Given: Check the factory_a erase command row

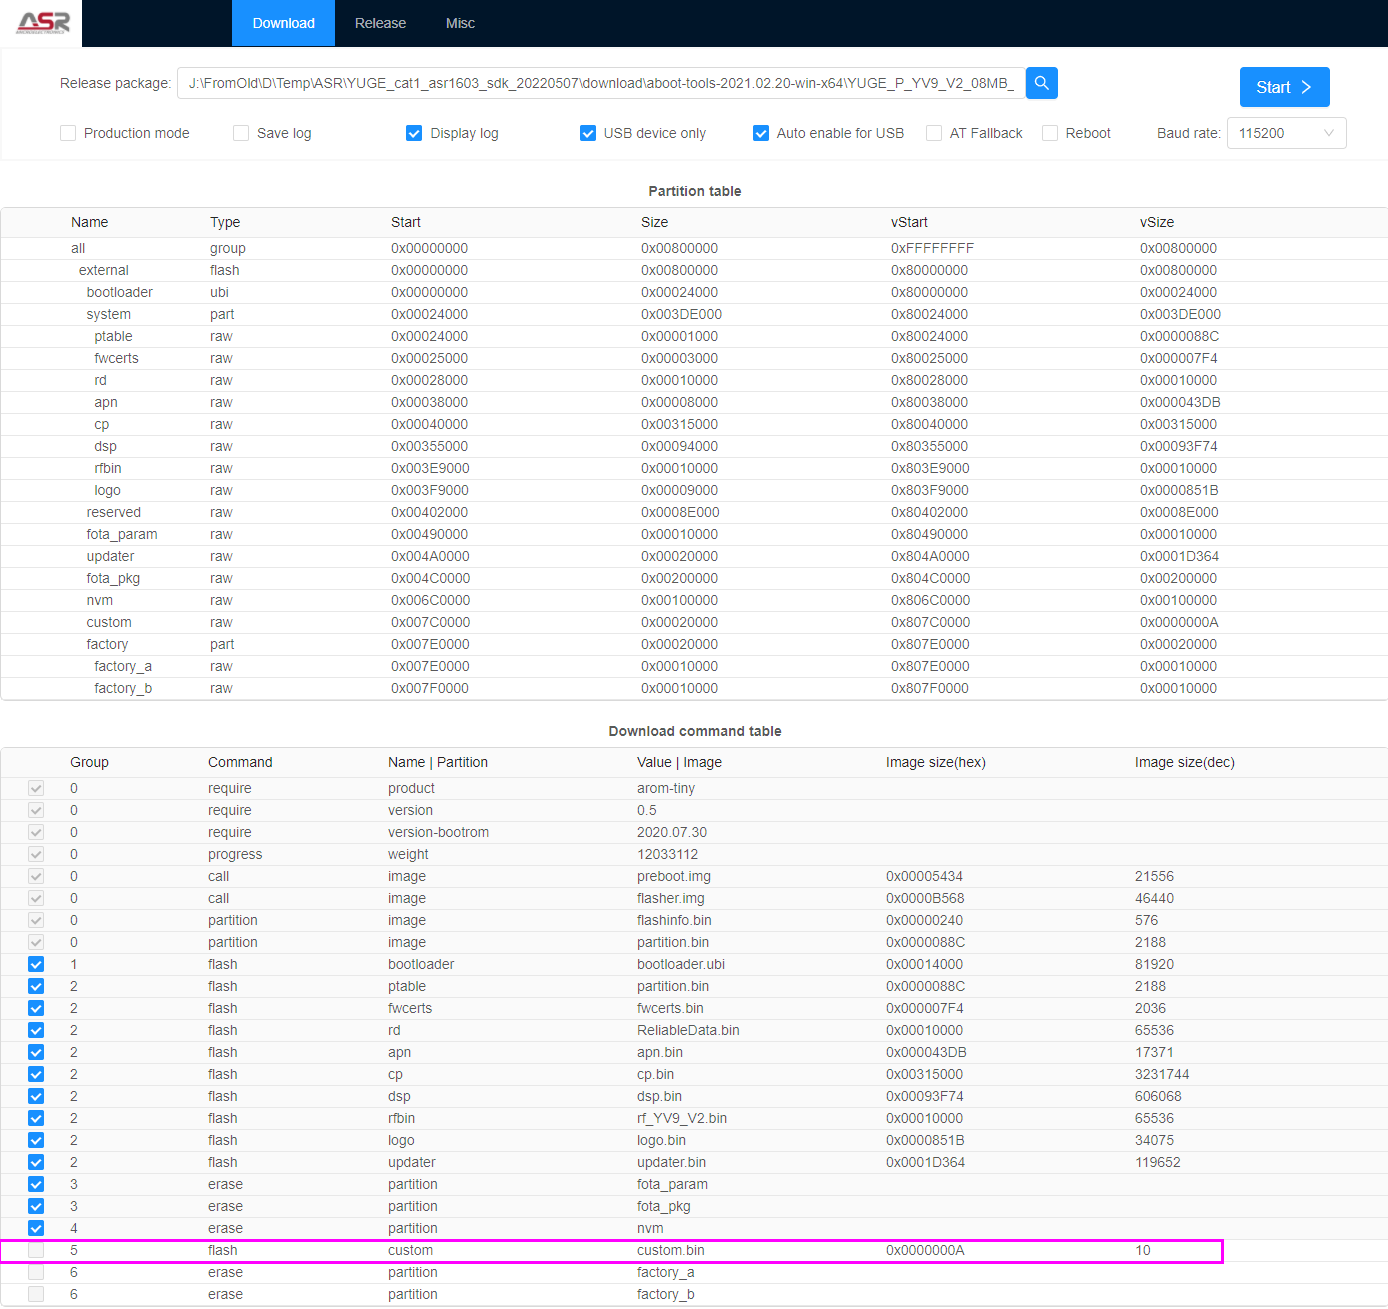Looking at the screenshot, I should [35, 1272].
